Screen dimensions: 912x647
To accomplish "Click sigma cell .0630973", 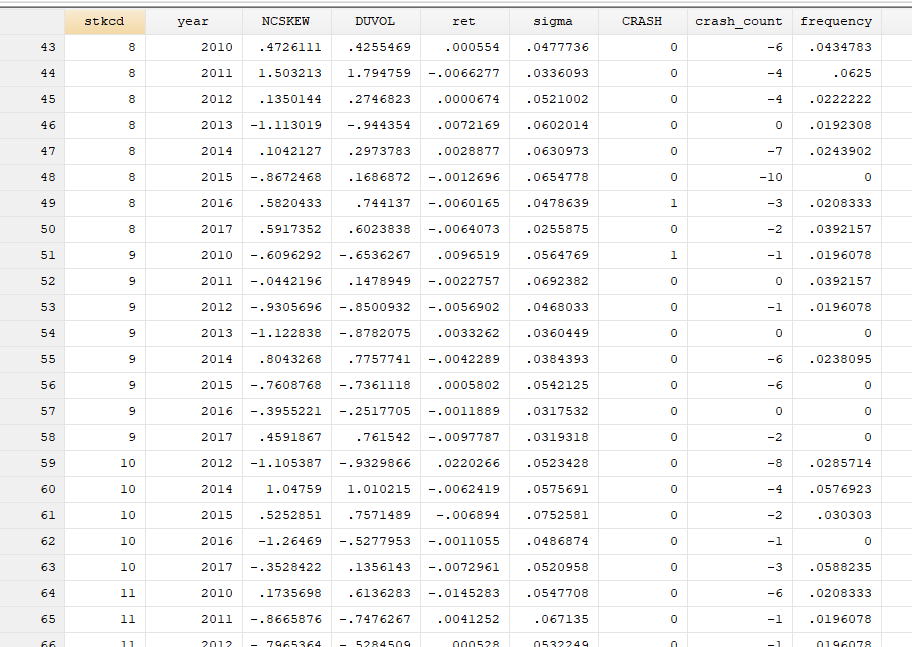I will (553, 151).
